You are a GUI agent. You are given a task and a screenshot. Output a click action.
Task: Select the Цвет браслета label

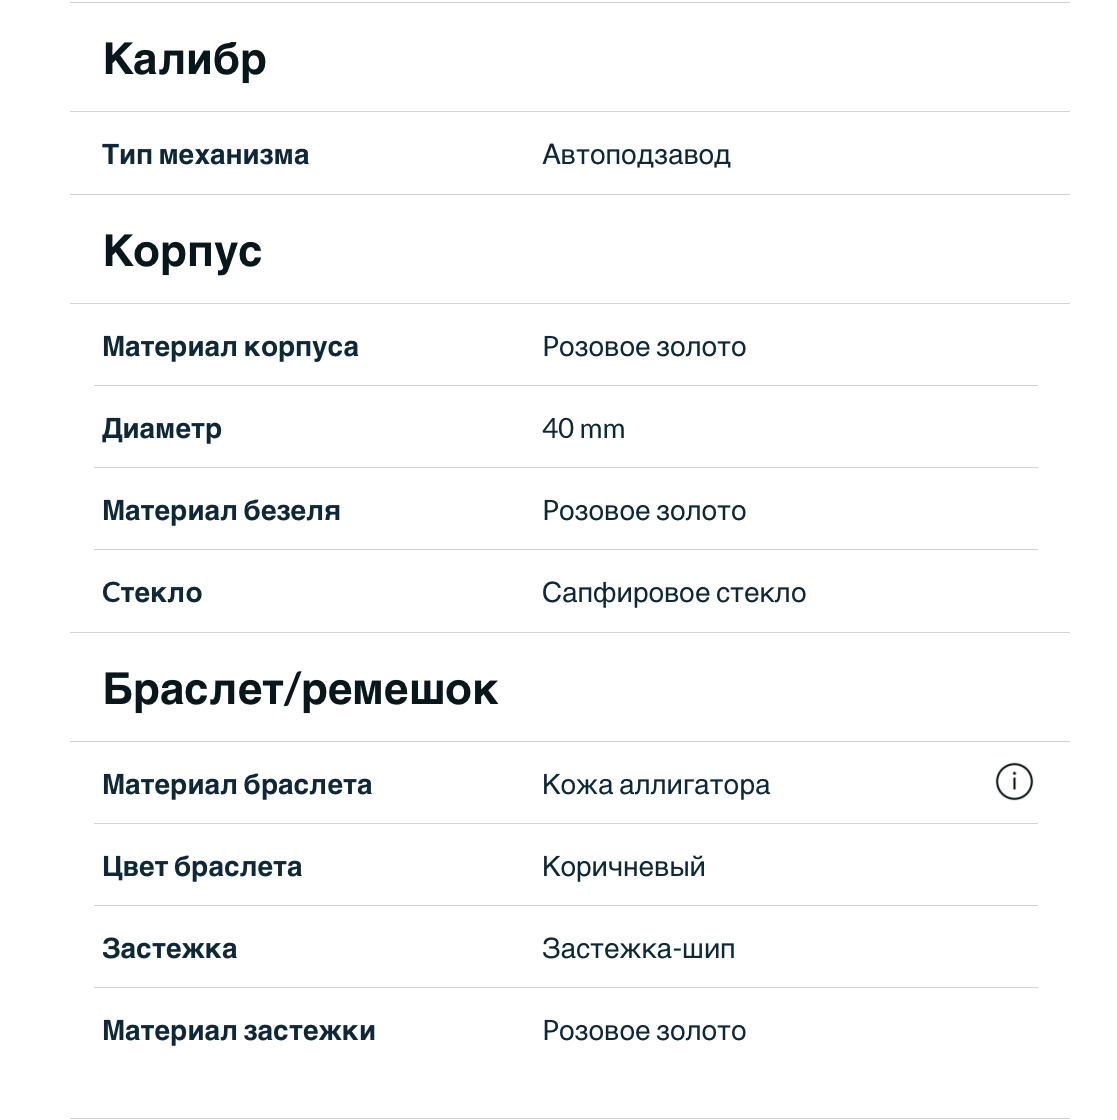click(x=202, y=867)
